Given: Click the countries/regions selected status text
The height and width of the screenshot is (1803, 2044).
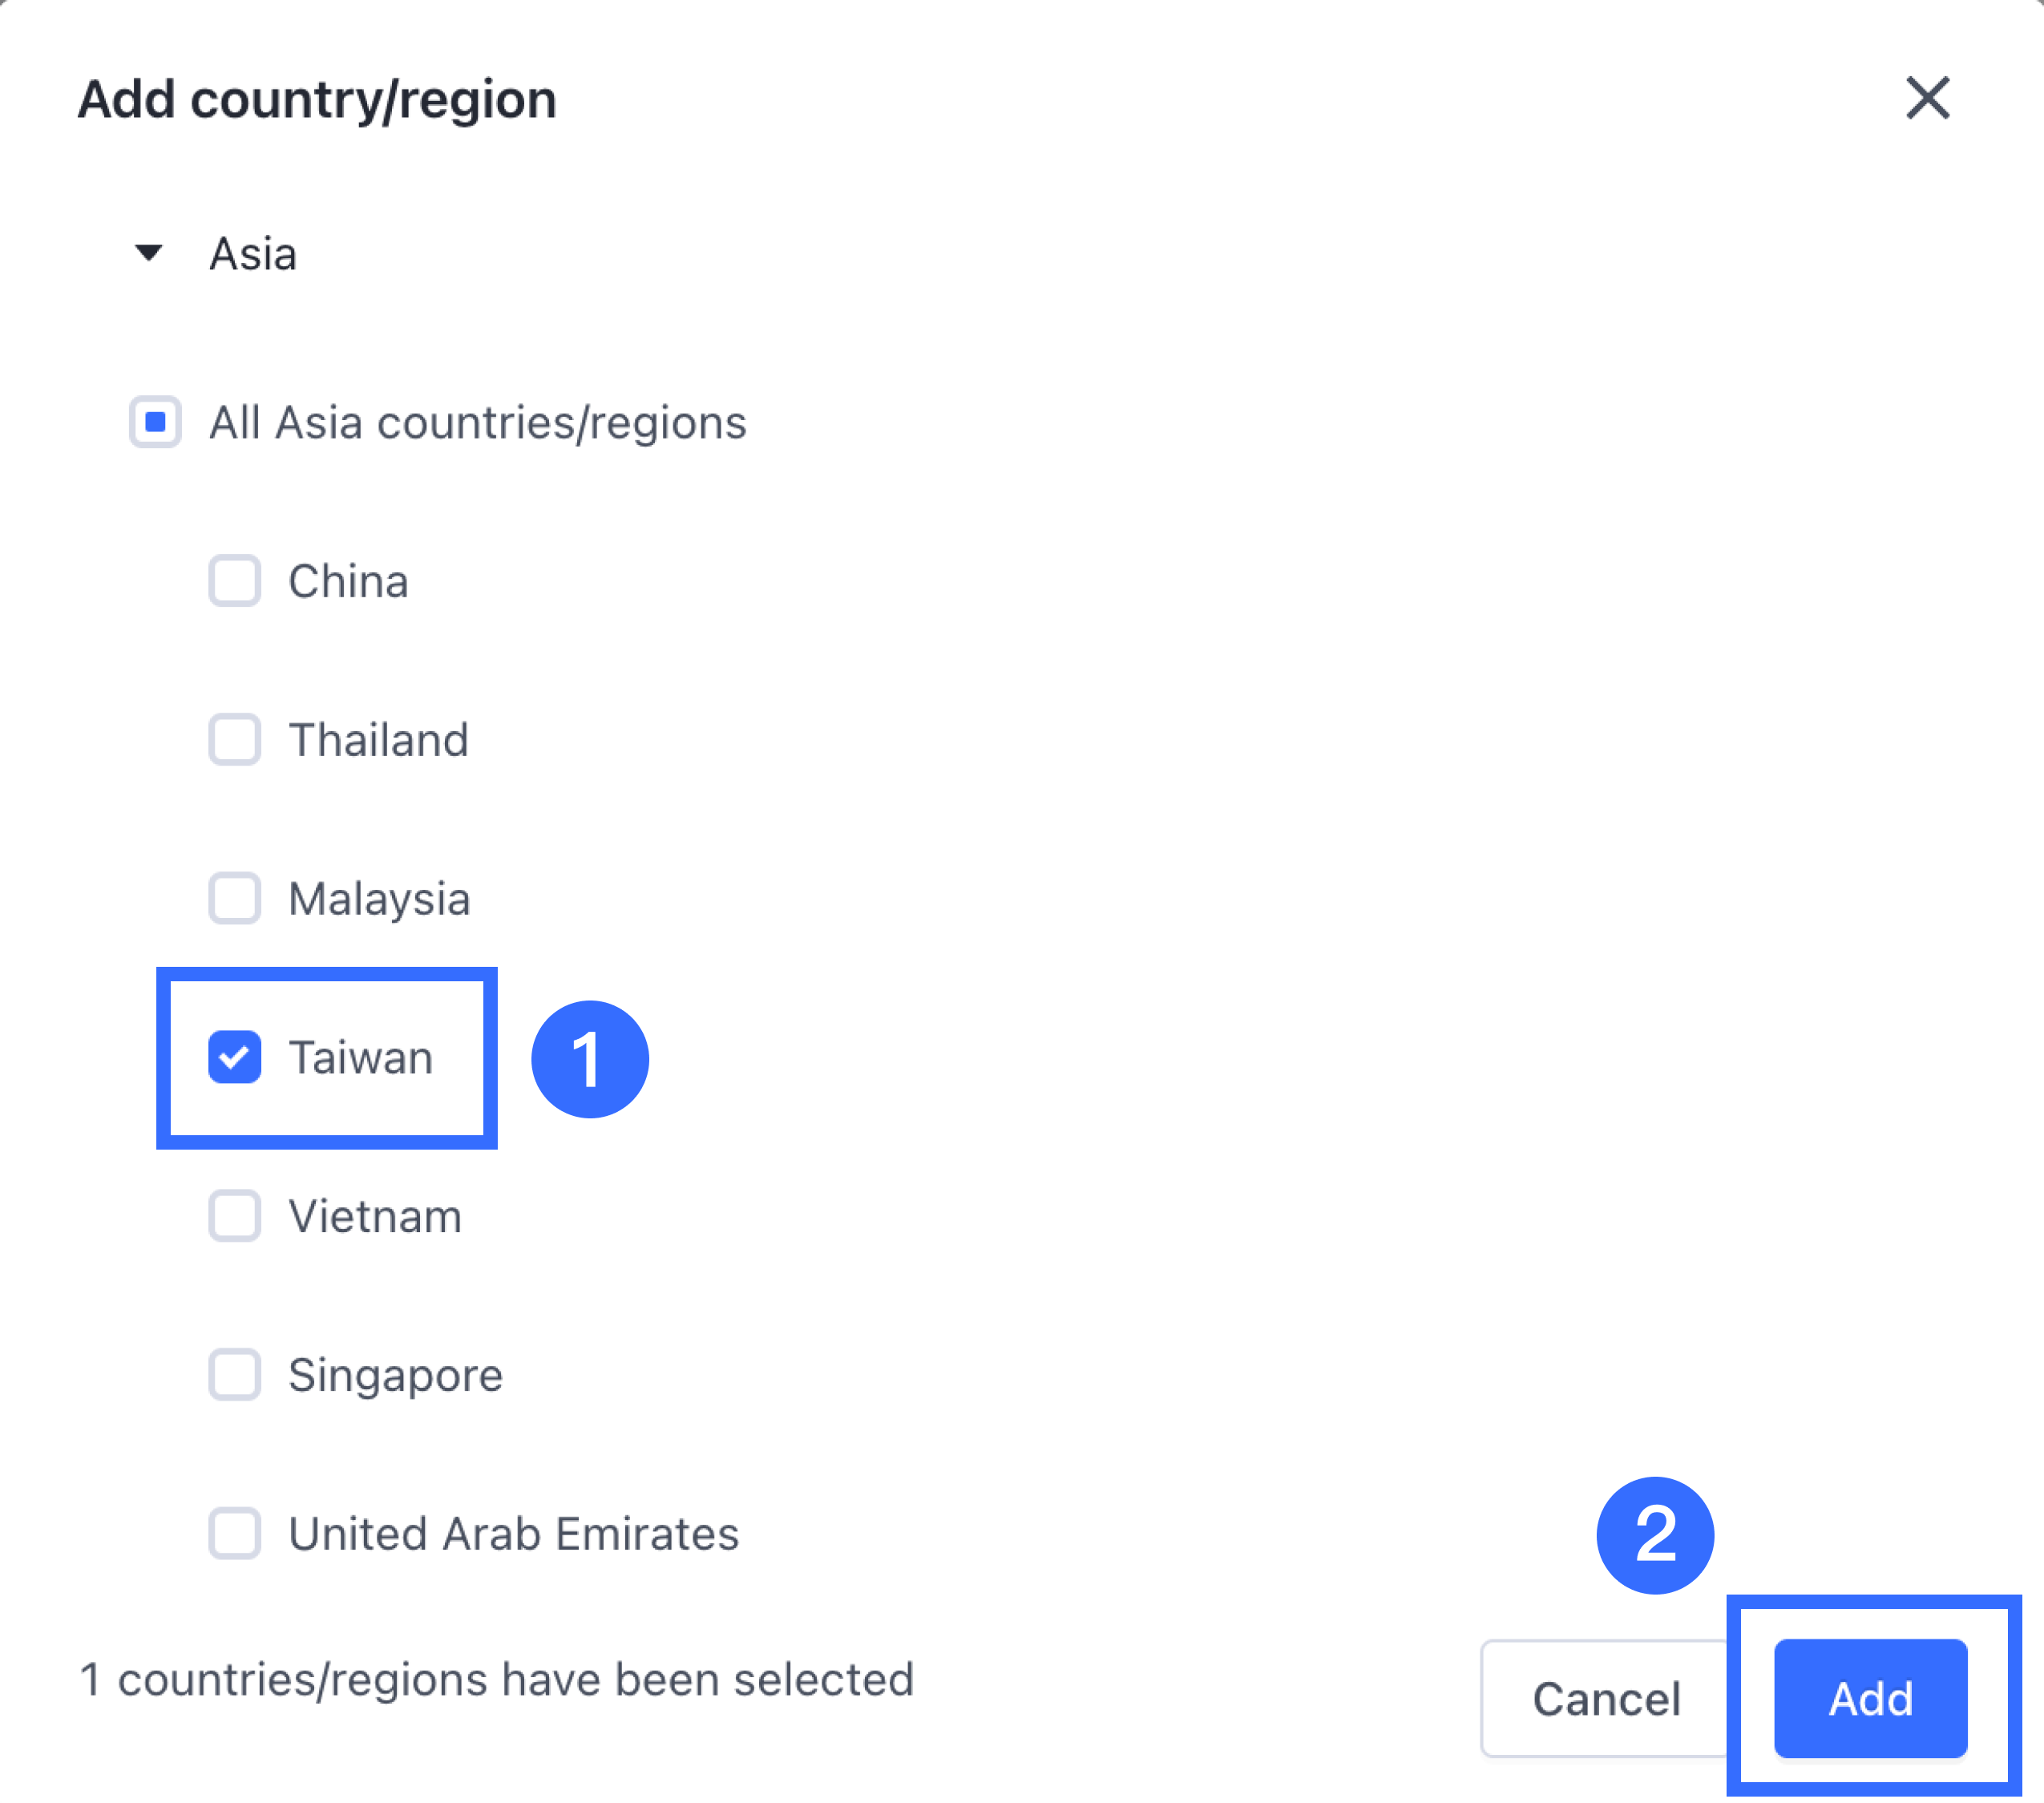Looking at the screenshot, I should (496, 1679).
